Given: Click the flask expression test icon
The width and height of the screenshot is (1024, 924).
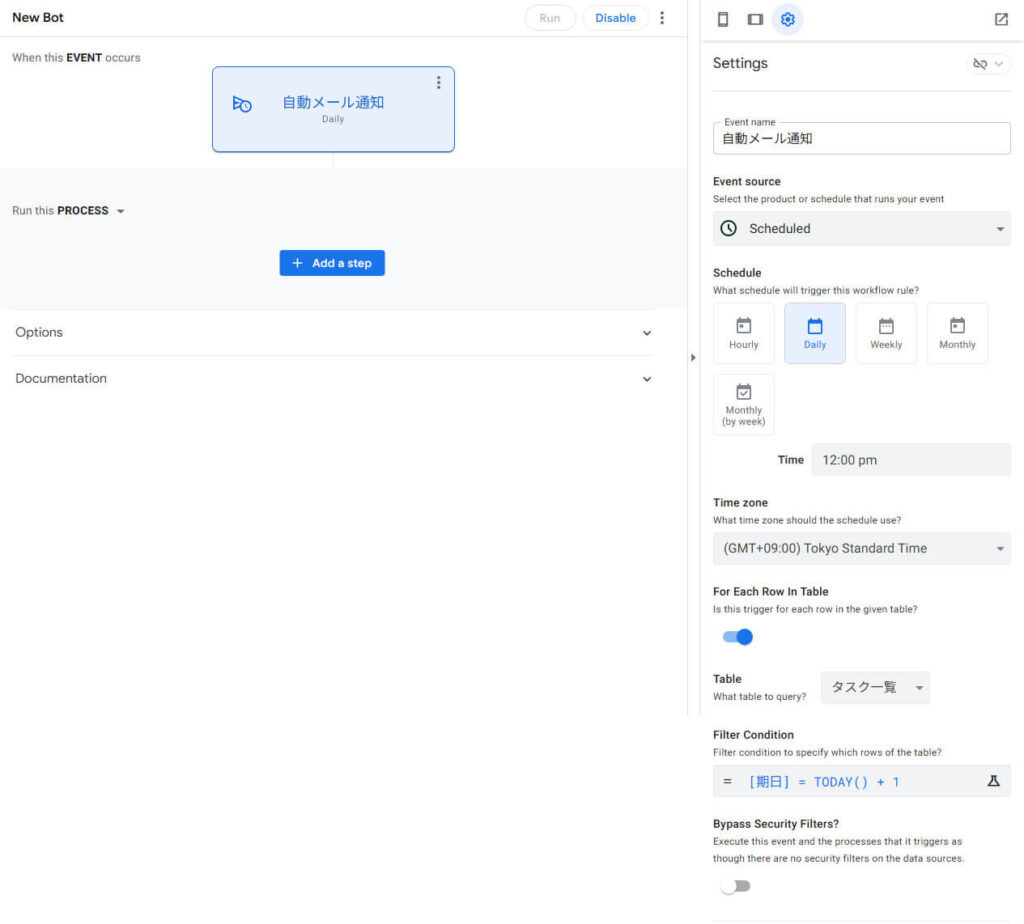Looking at the screenshot, I should pyautogui.click(x=993, y=781).
